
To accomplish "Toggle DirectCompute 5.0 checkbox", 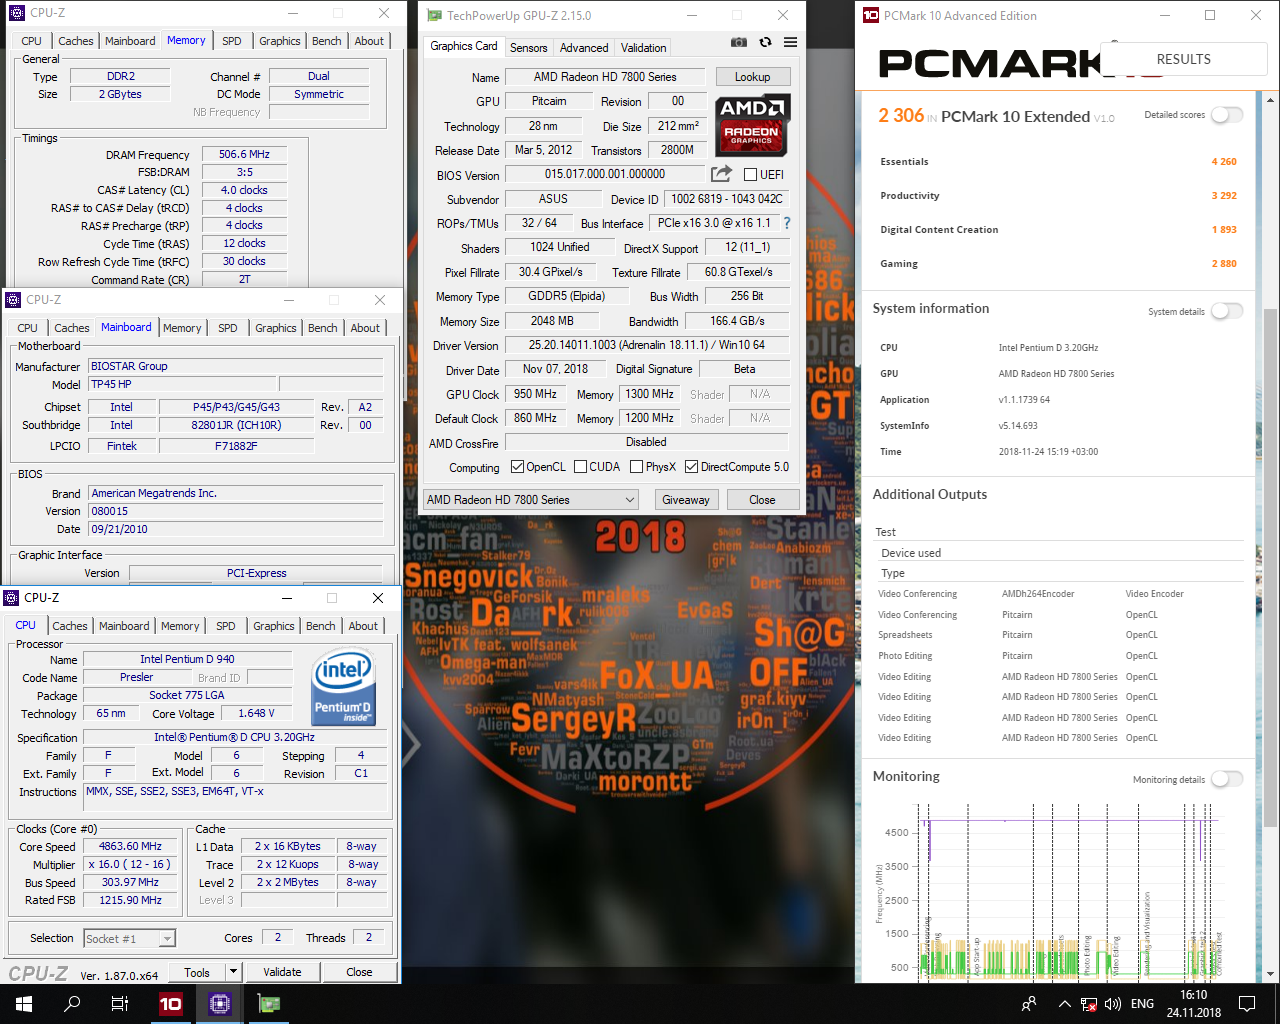I will coord(691,467).
